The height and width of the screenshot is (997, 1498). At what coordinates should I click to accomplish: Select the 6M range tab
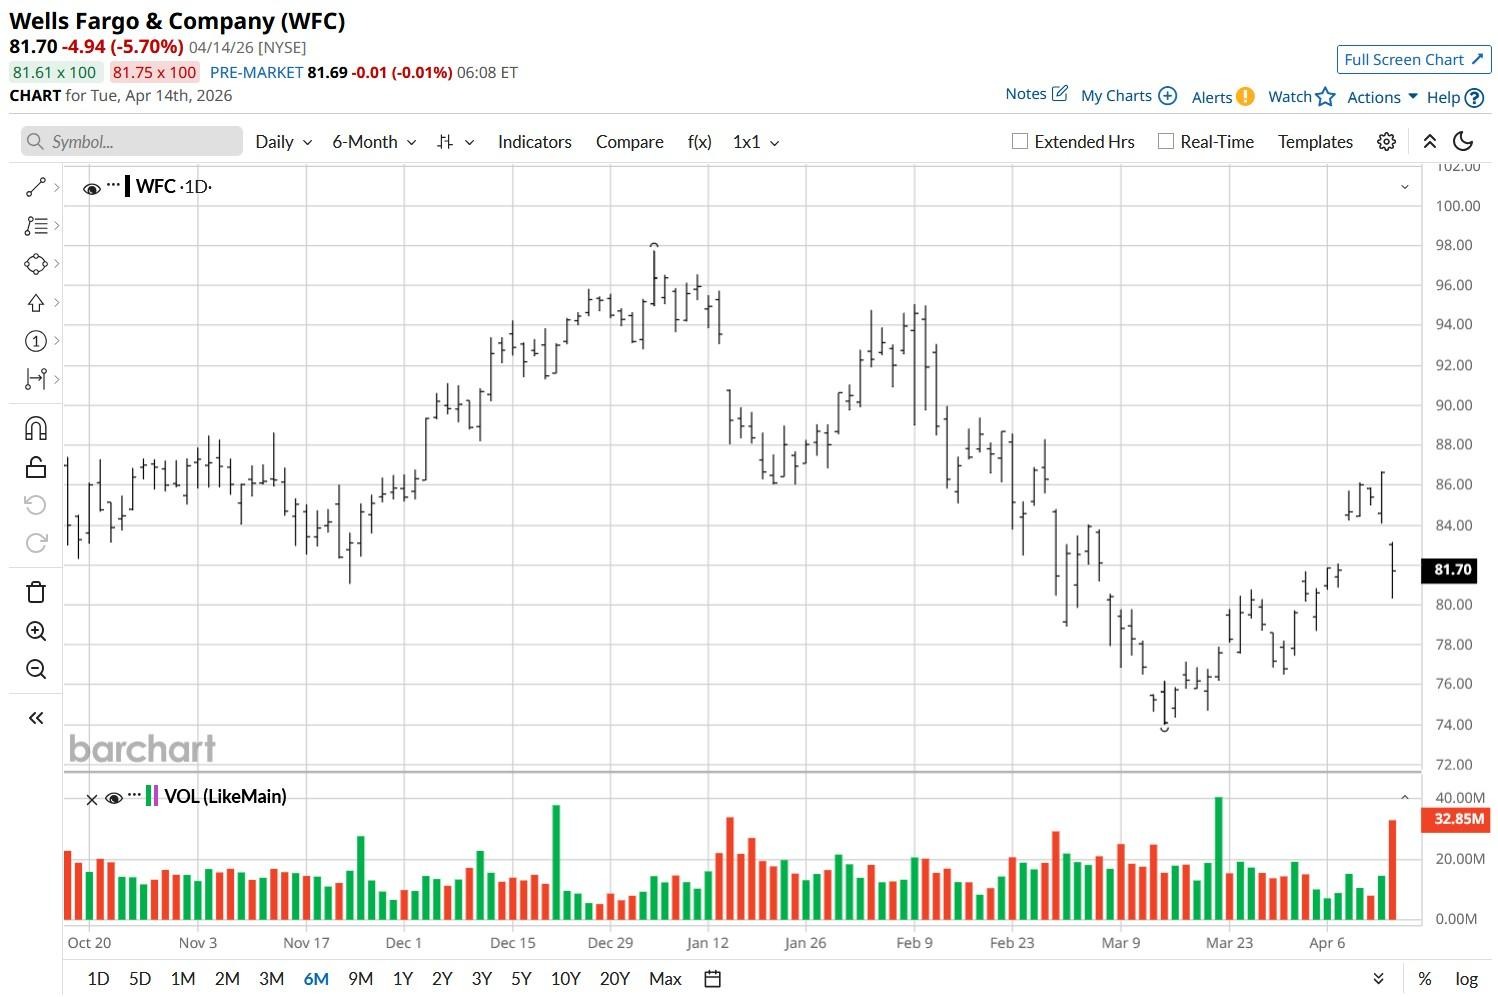pos(316,979)
